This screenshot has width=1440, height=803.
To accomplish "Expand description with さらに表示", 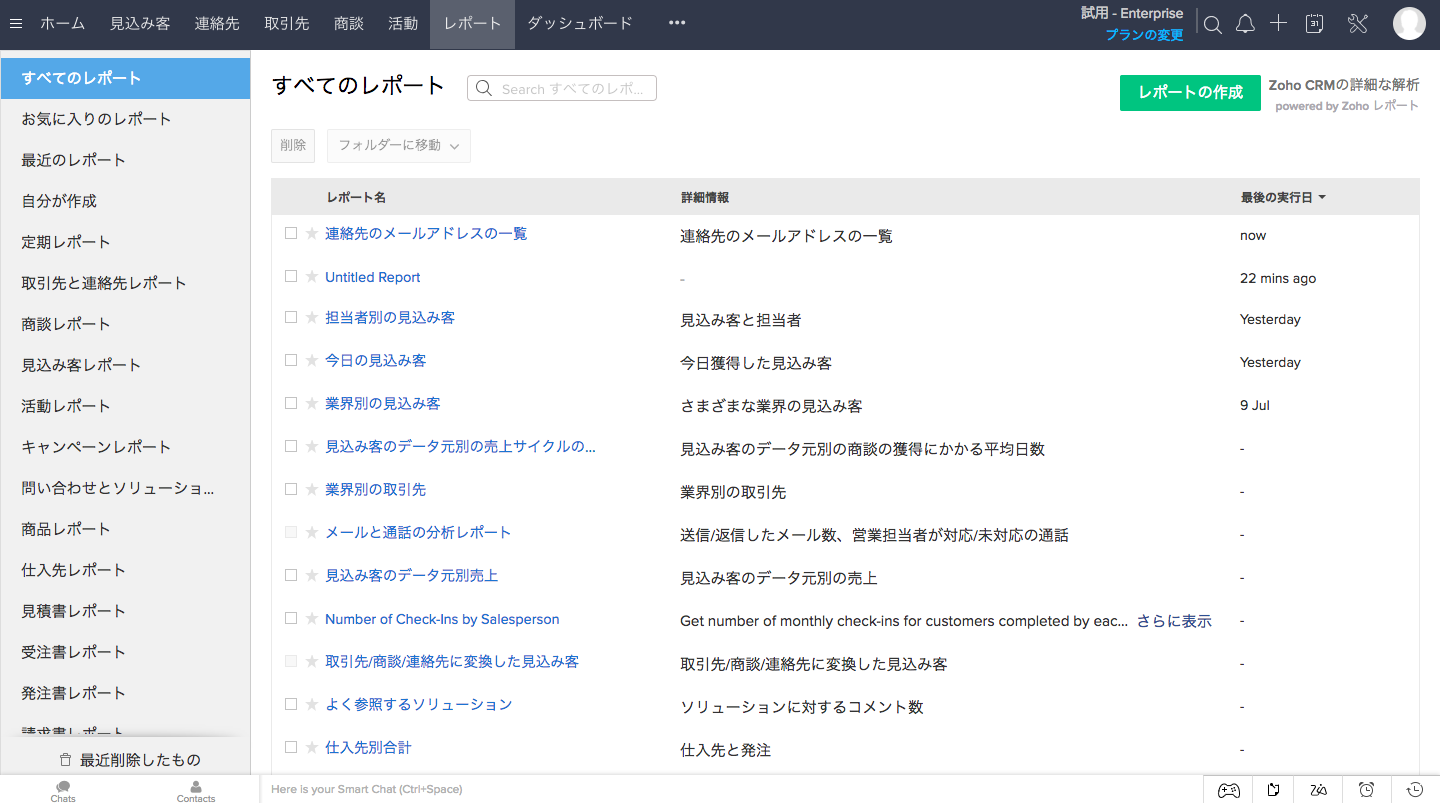I will point(1174,621).
